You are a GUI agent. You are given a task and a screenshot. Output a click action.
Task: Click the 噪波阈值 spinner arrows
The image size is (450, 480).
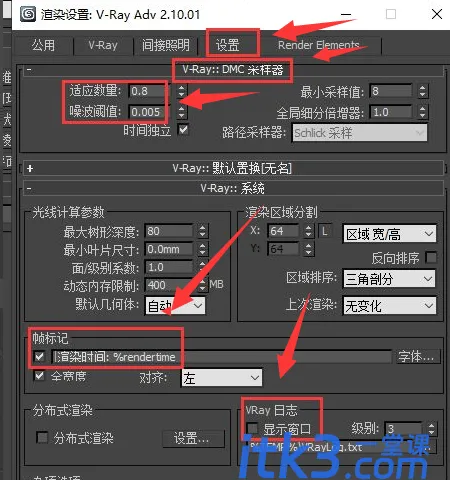[x=181, y=112]
